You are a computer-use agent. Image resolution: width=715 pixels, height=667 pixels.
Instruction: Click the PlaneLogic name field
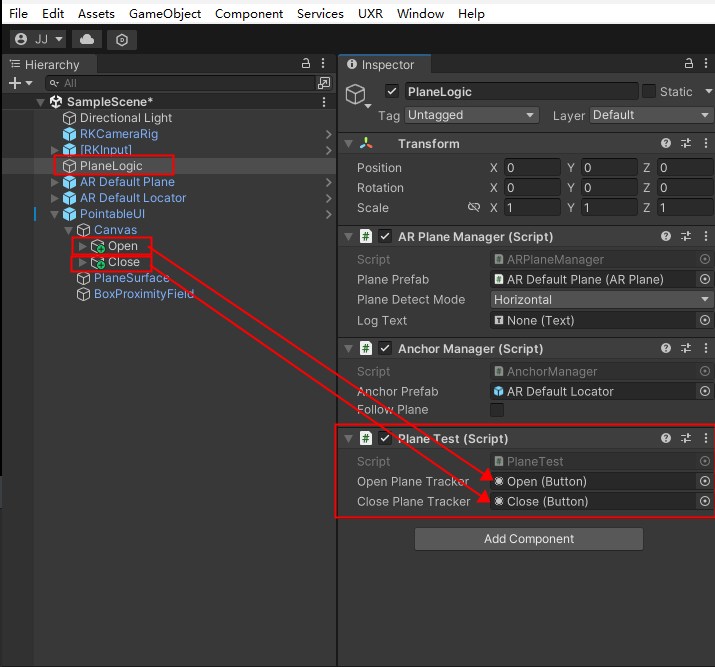[x=521, y=91]
